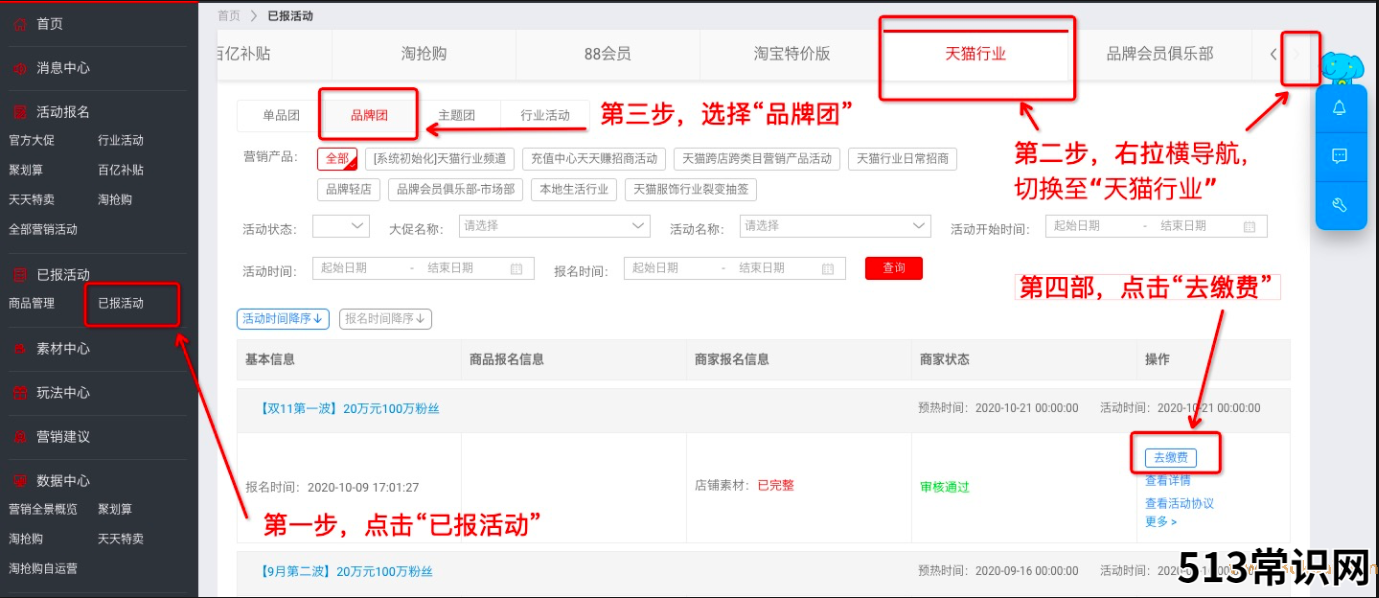Open the 查看活动协议 link
Image resolution: width=1379 pixels, height=598 pixels.
click(1179, 503)
